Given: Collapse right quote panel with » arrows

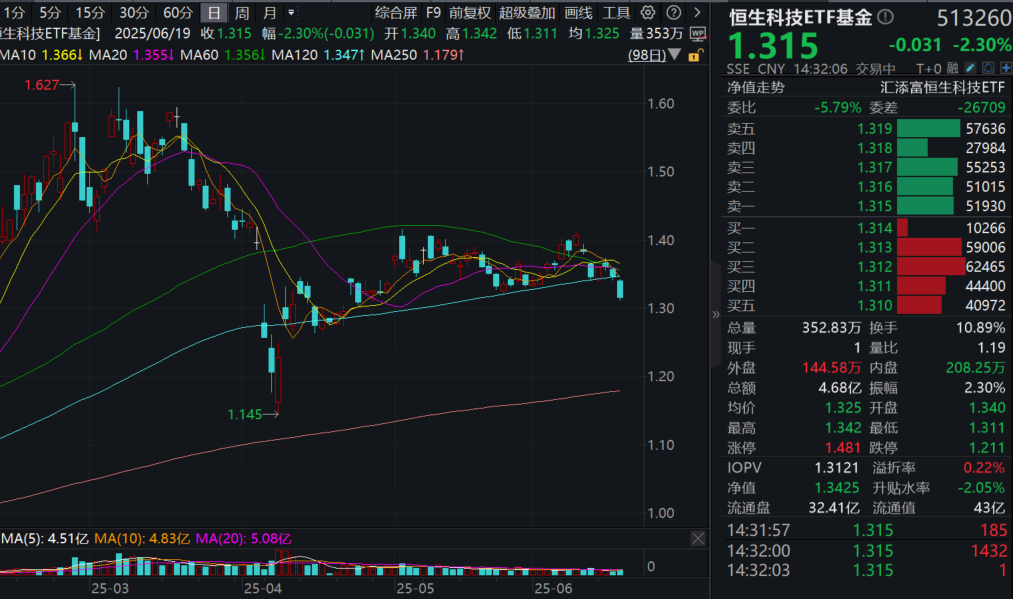Looking at the screenshot, I should 715,314.
